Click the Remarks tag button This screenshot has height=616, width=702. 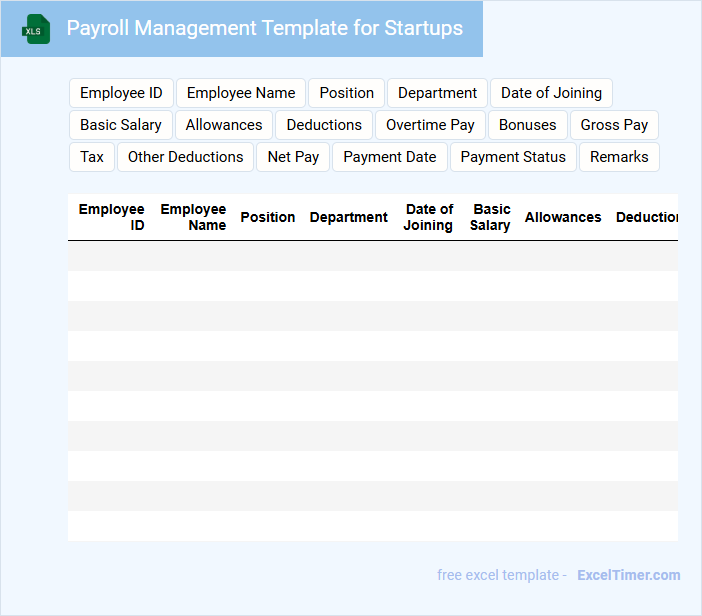619,157
